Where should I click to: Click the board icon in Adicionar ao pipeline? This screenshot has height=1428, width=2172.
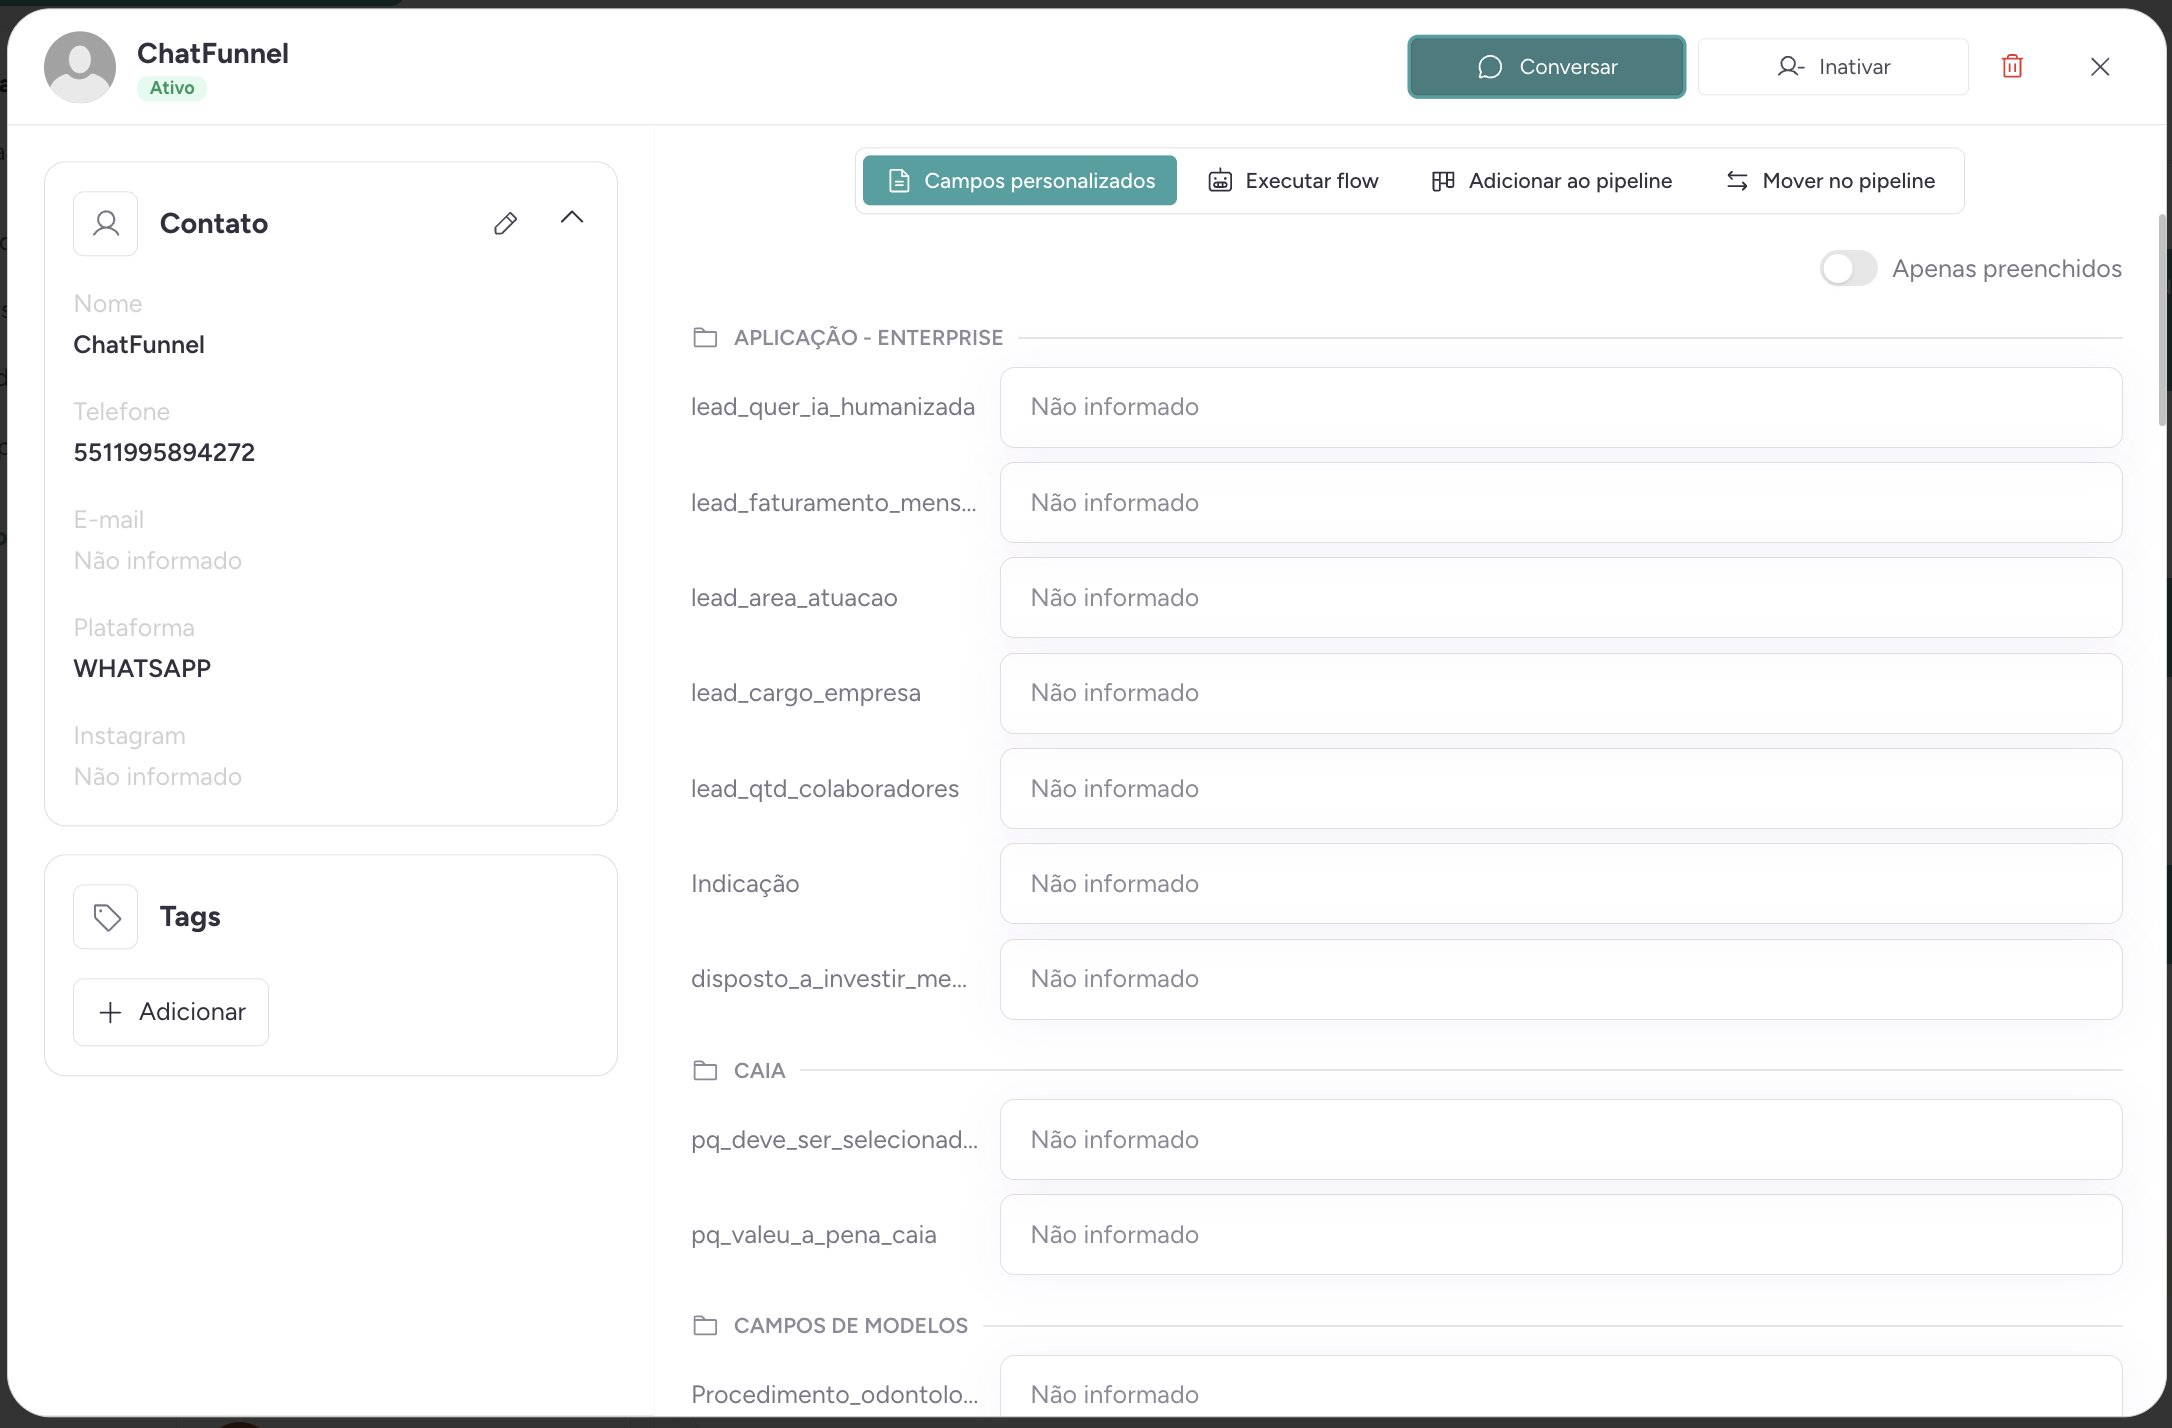pyautogui.click(x=1443, y=181)
